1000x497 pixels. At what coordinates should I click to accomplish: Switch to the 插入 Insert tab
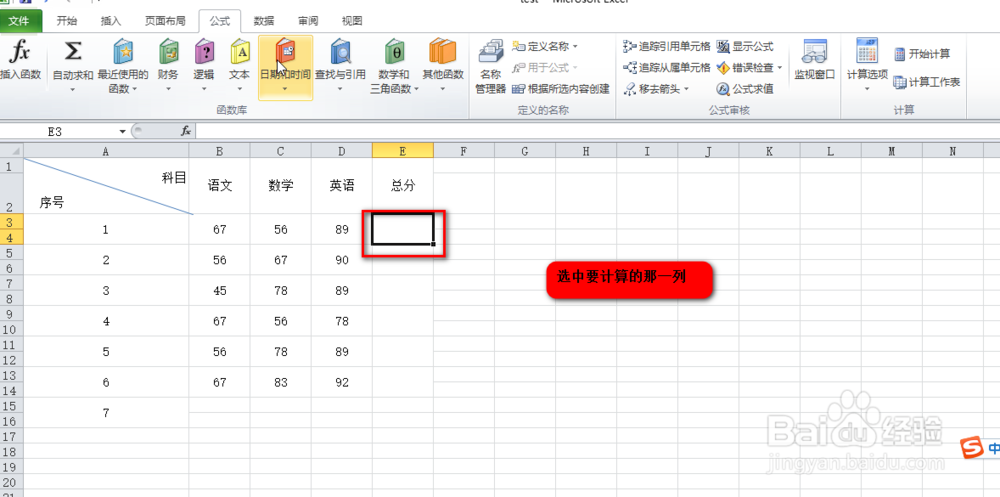click(111, 21)
